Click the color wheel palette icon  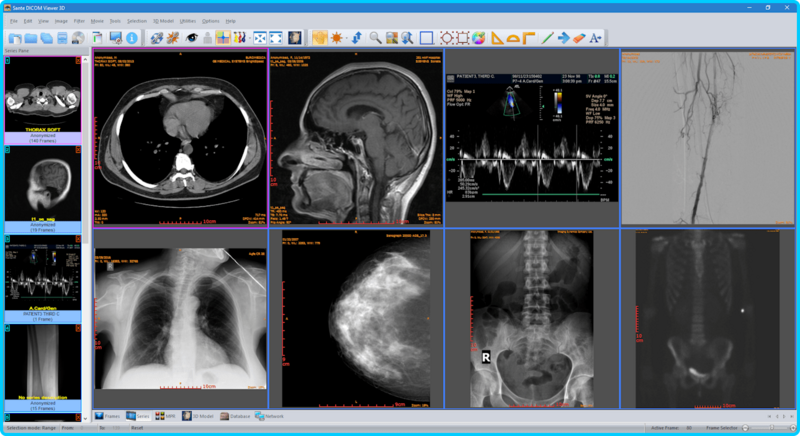478,38
